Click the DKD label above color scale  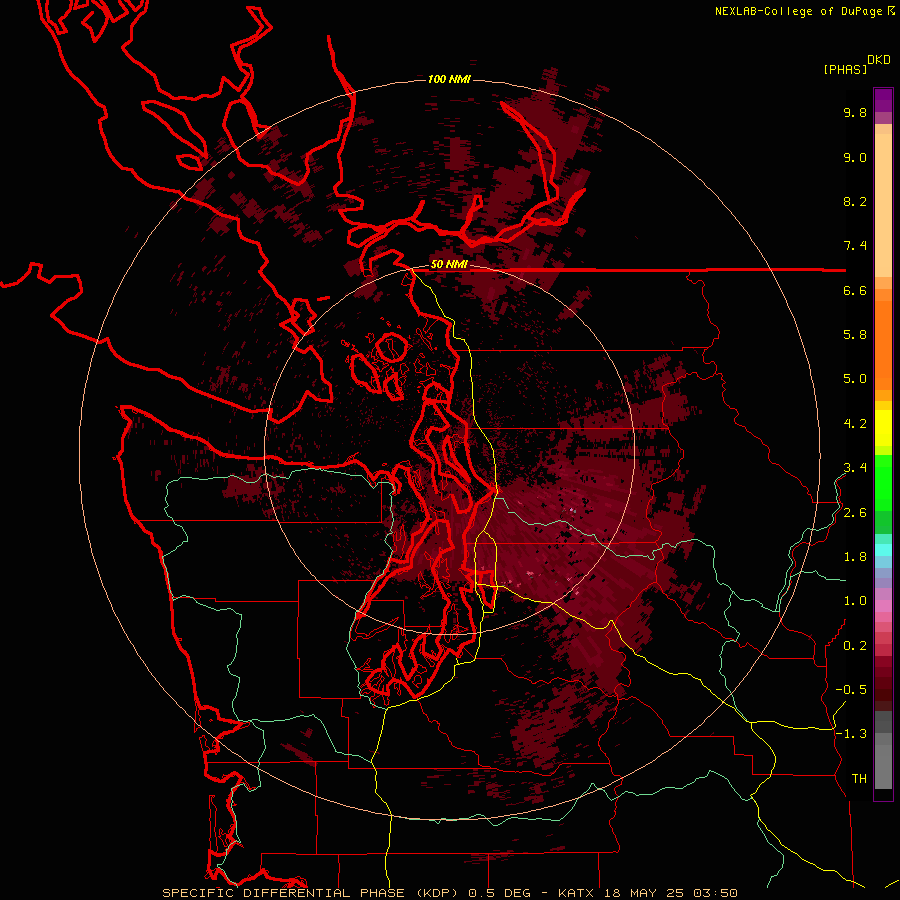[x=879, y=60]
